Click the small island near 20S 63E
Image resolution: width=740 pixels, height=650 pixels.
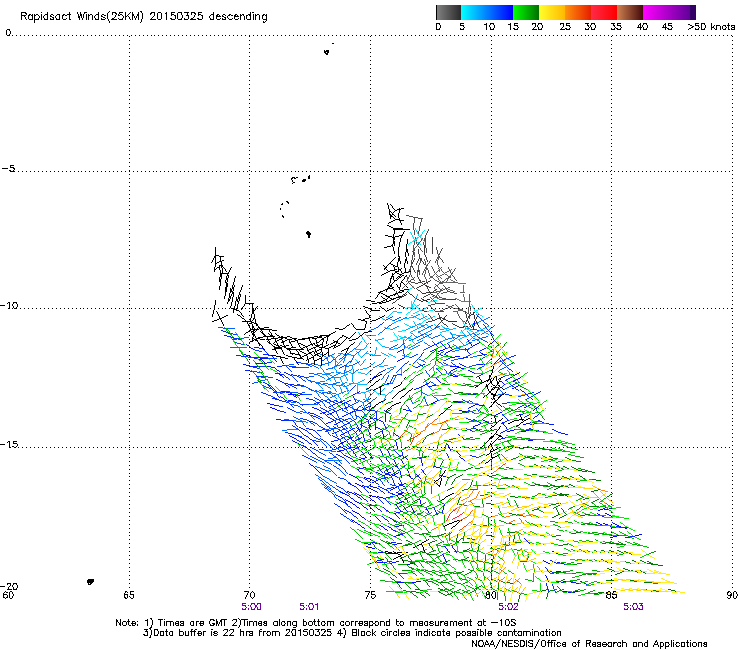(x=91, y=582)
